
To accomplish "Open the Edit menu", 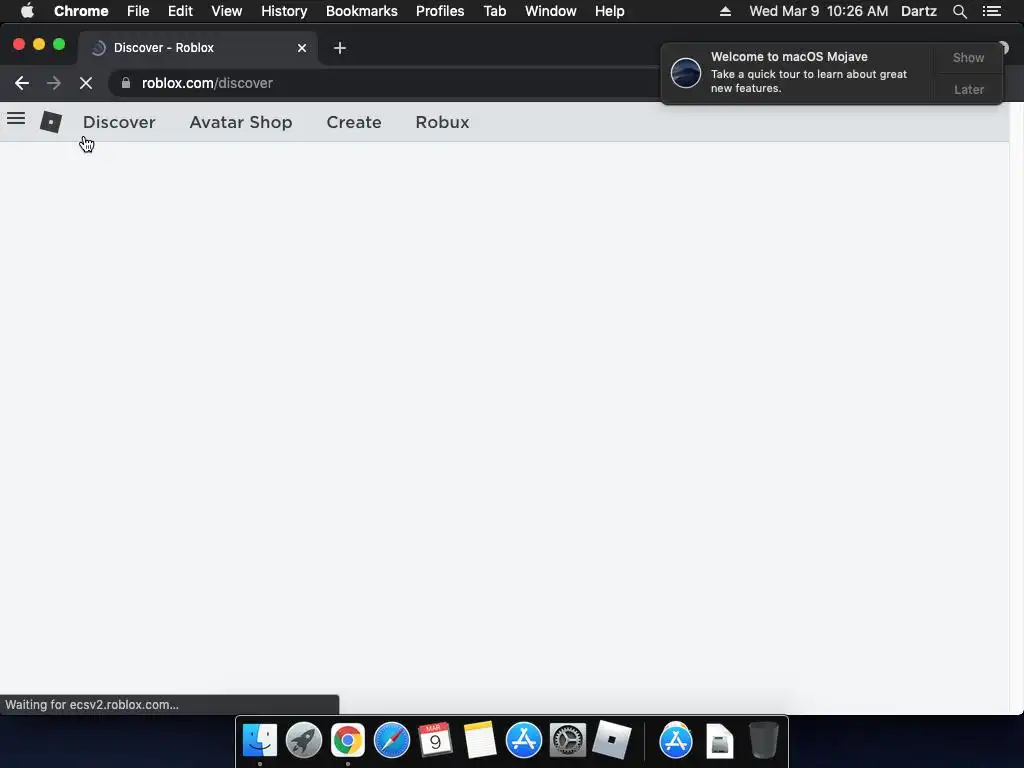I will (x=180, y=11).
